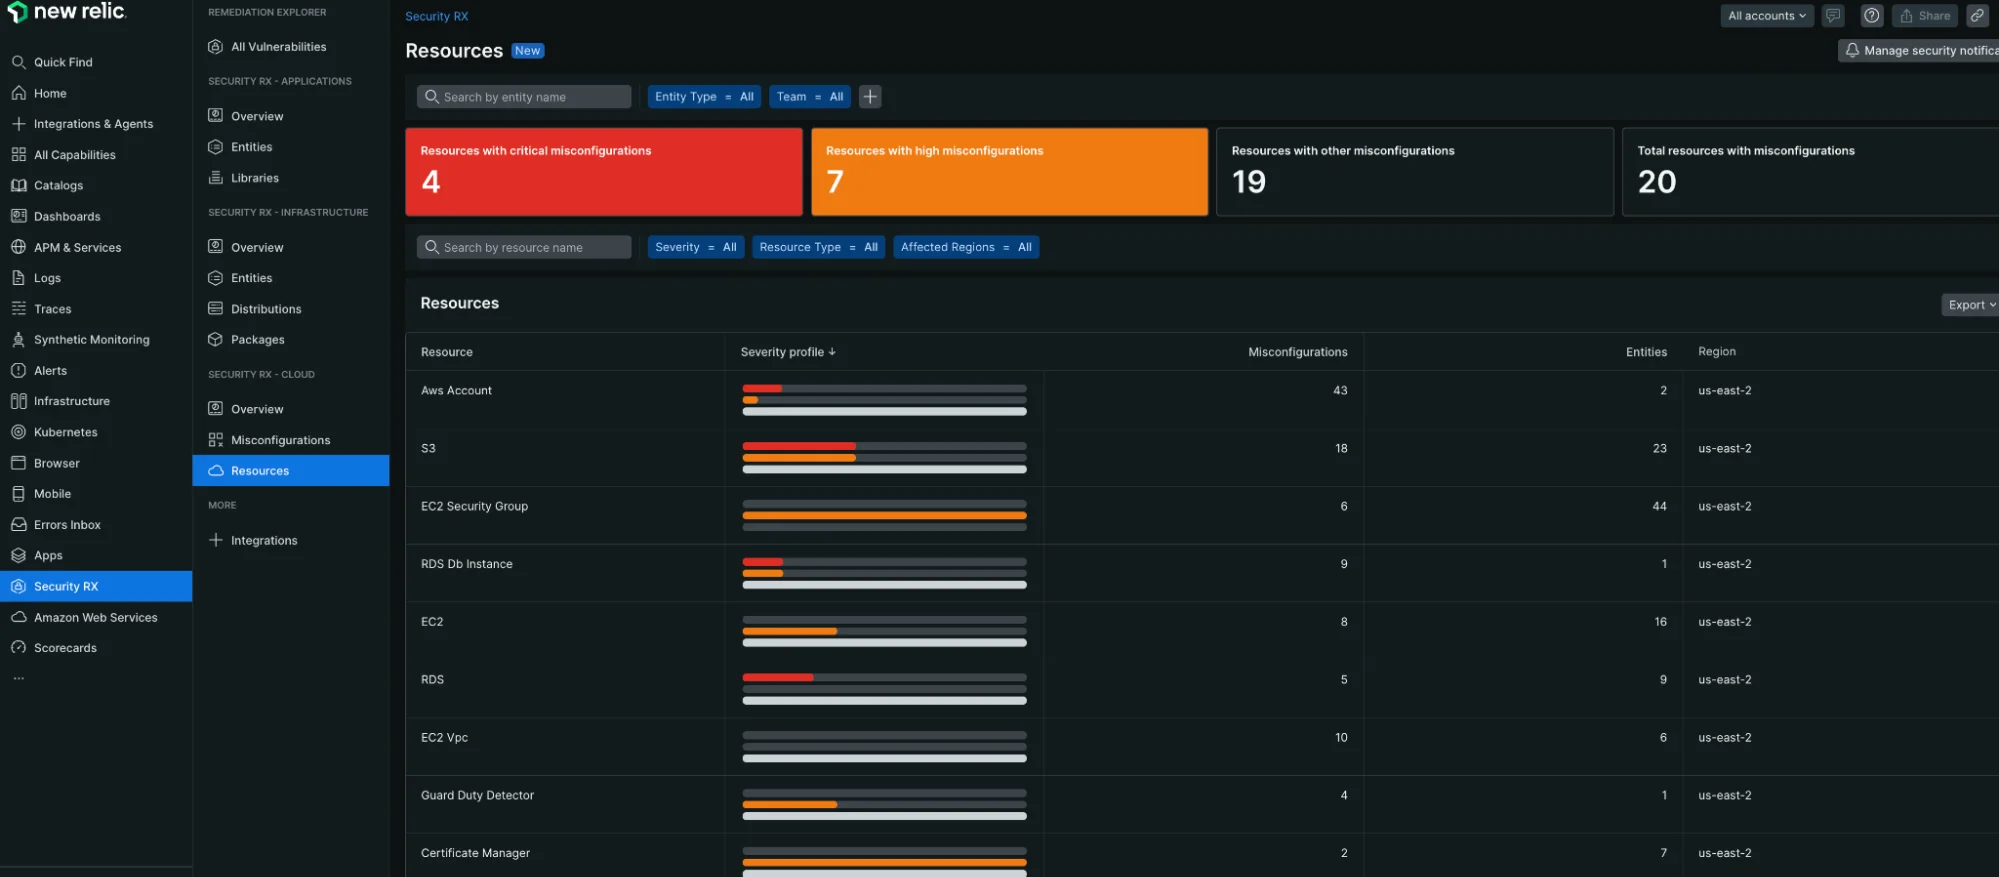Select Misconfigurations in Security RX Cloud menu
The height and width of the screenshot is (877, 1999).
[x=280, y=440]
